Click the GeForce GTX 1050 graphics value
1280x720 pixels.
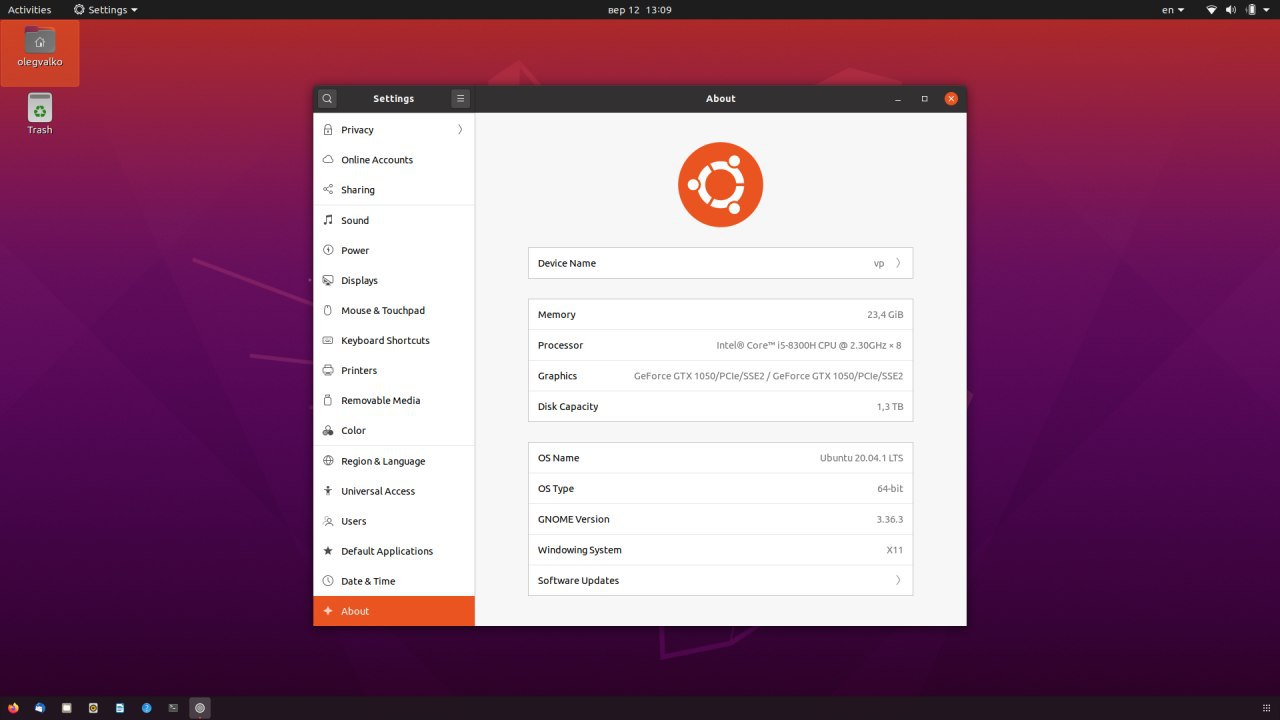(768, 376)
